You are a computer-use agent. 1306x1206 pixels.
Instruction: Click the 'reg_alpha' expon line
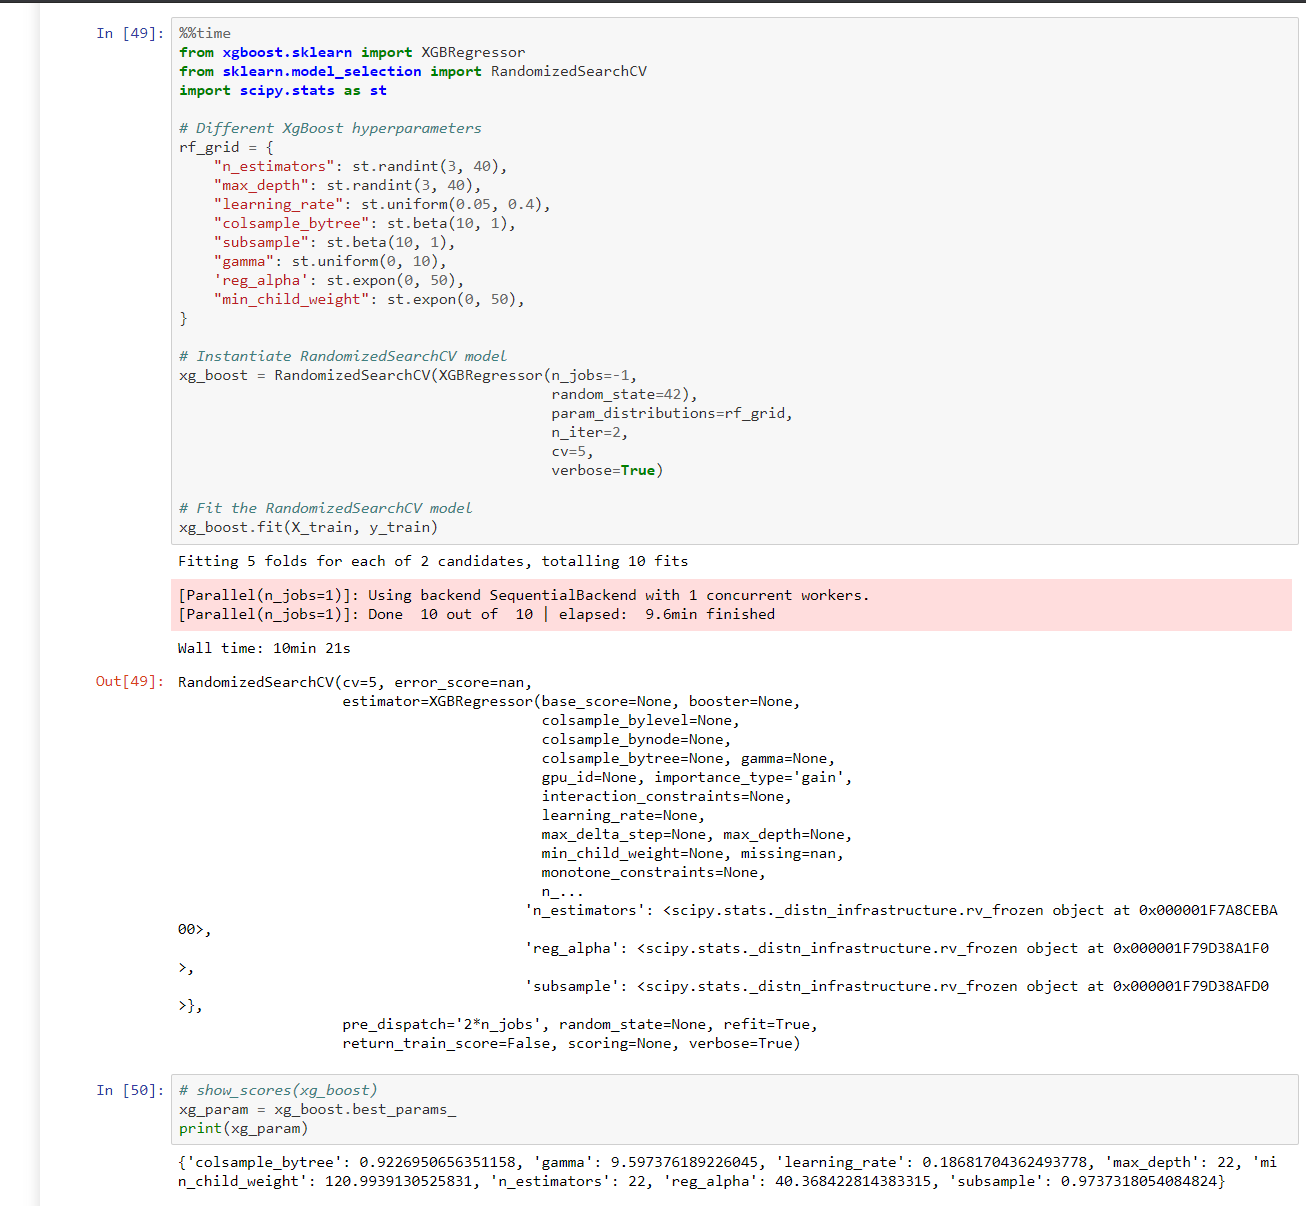coord(339,280)
